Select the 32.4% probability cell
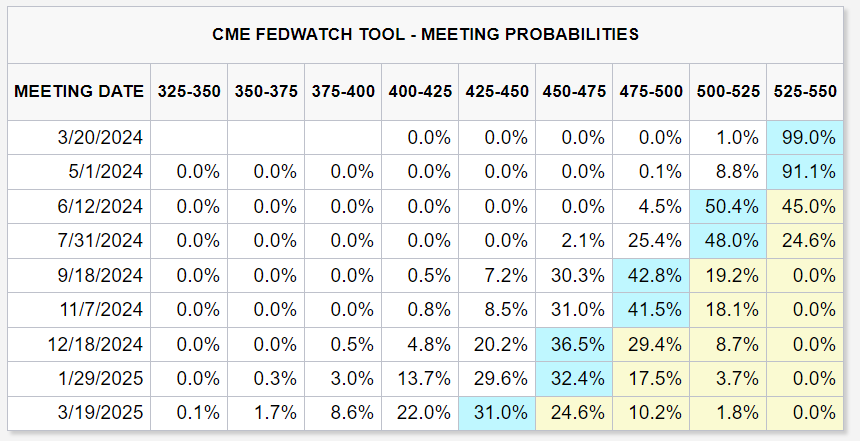The image size is (860, 441). coord(575,377)
